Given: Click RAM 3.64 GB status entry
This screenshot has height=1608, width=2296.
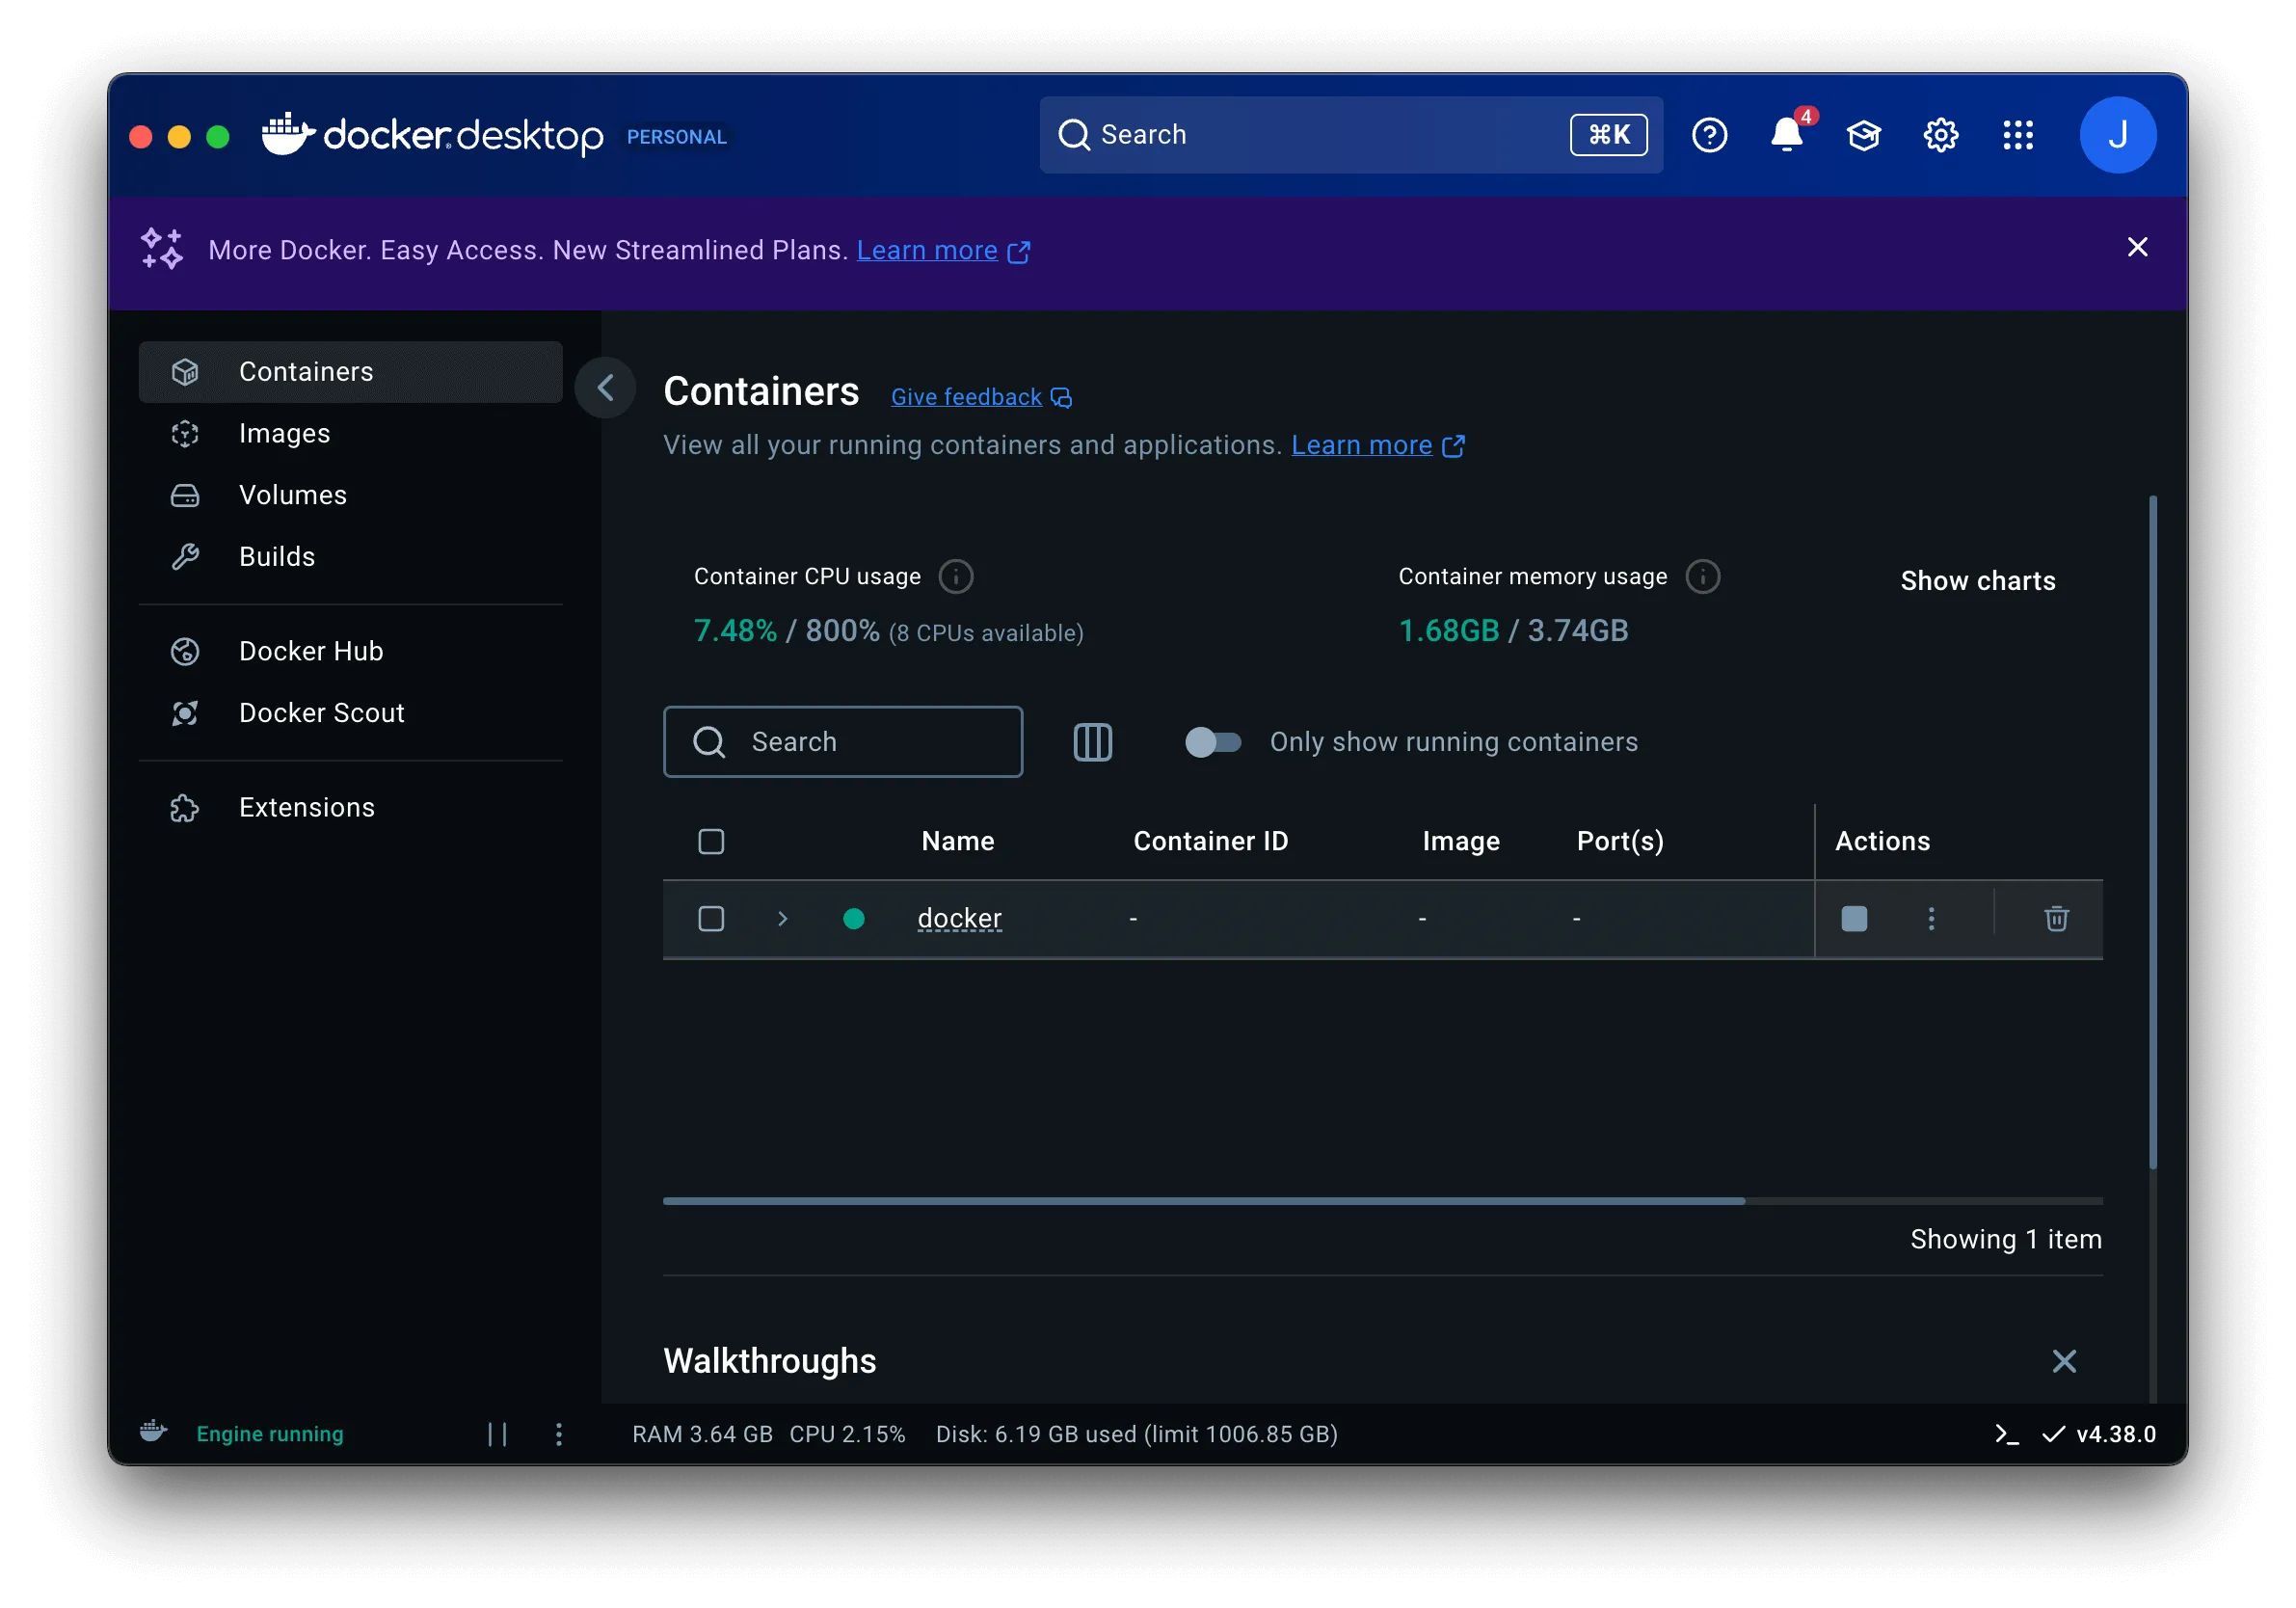Looking at the screenshot, I should pyautogui.click(x=702, y=1434).
